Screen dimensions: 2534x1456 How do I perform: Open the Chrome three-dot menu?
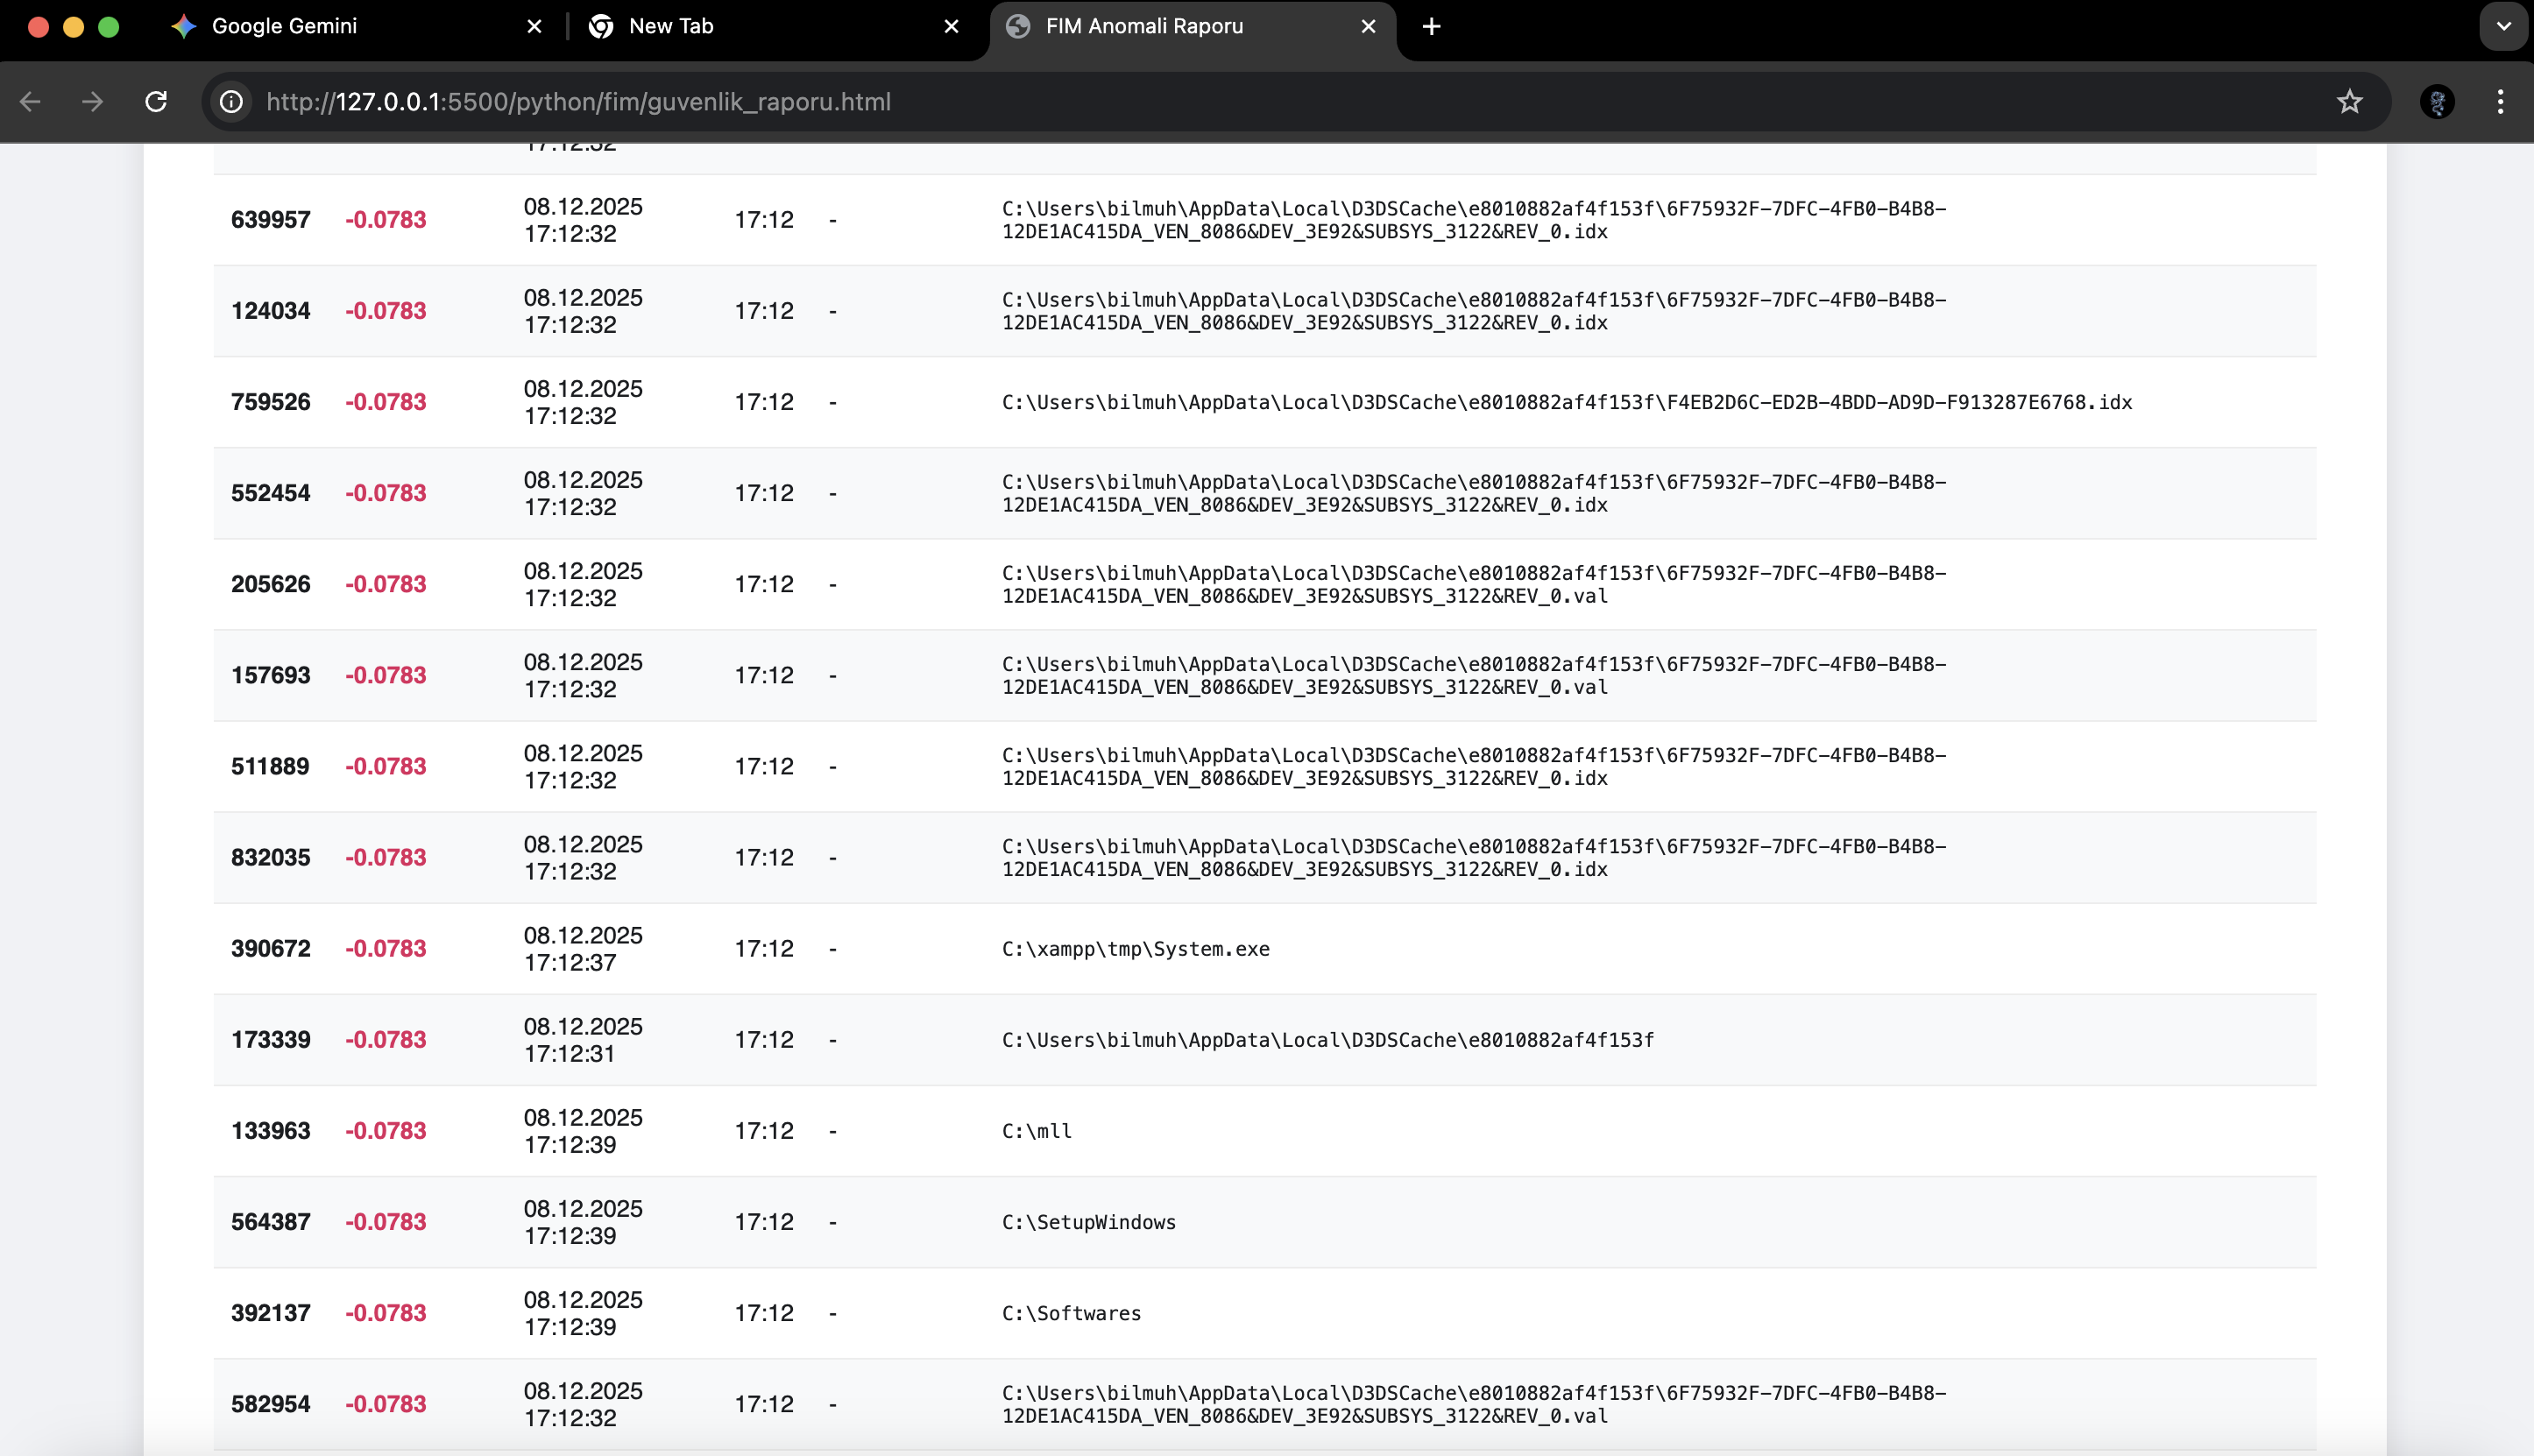[x=2500, y=102]
